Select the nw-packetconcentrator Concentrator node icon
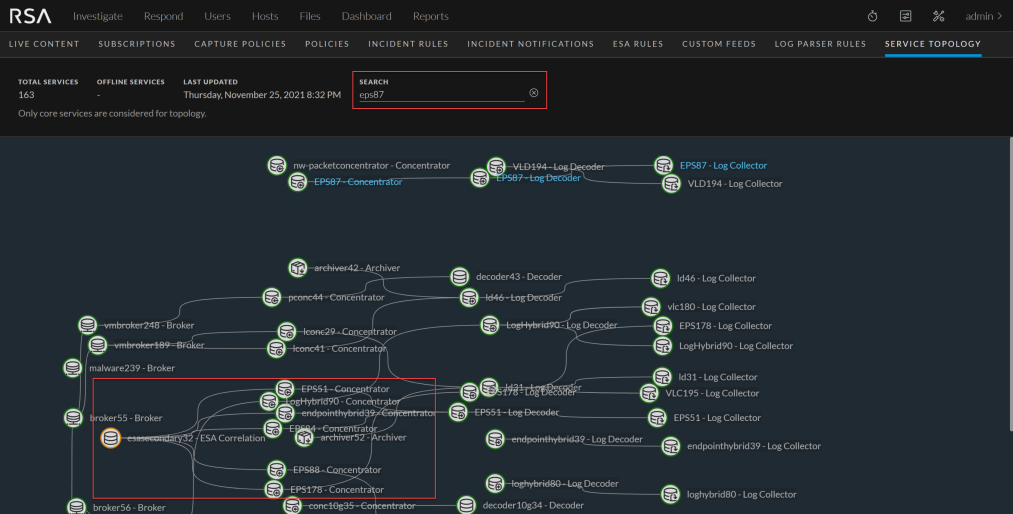The image size is (1013, 514). click(x=277, y=165)
